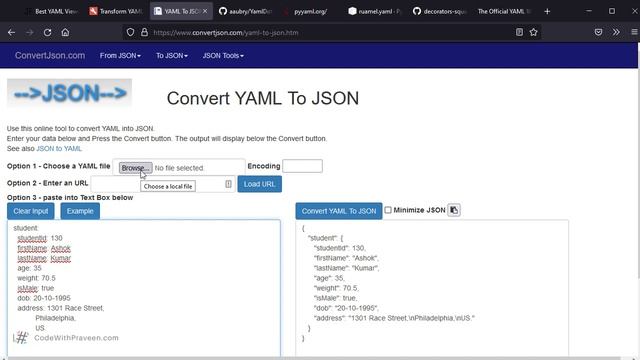Click Convert YAML To JSON button
Viewport: 640px width, 360px height.
click(x=339, y=211)
